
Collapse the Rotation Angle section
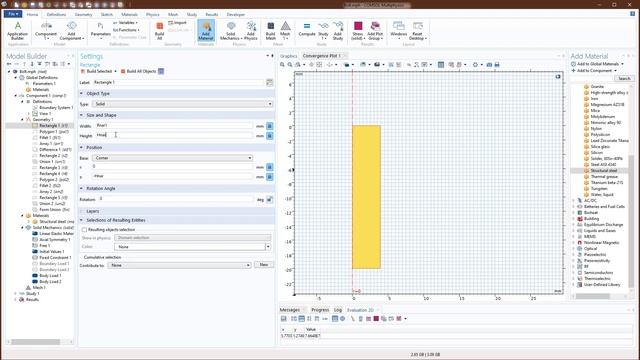[x=81, y=189]
